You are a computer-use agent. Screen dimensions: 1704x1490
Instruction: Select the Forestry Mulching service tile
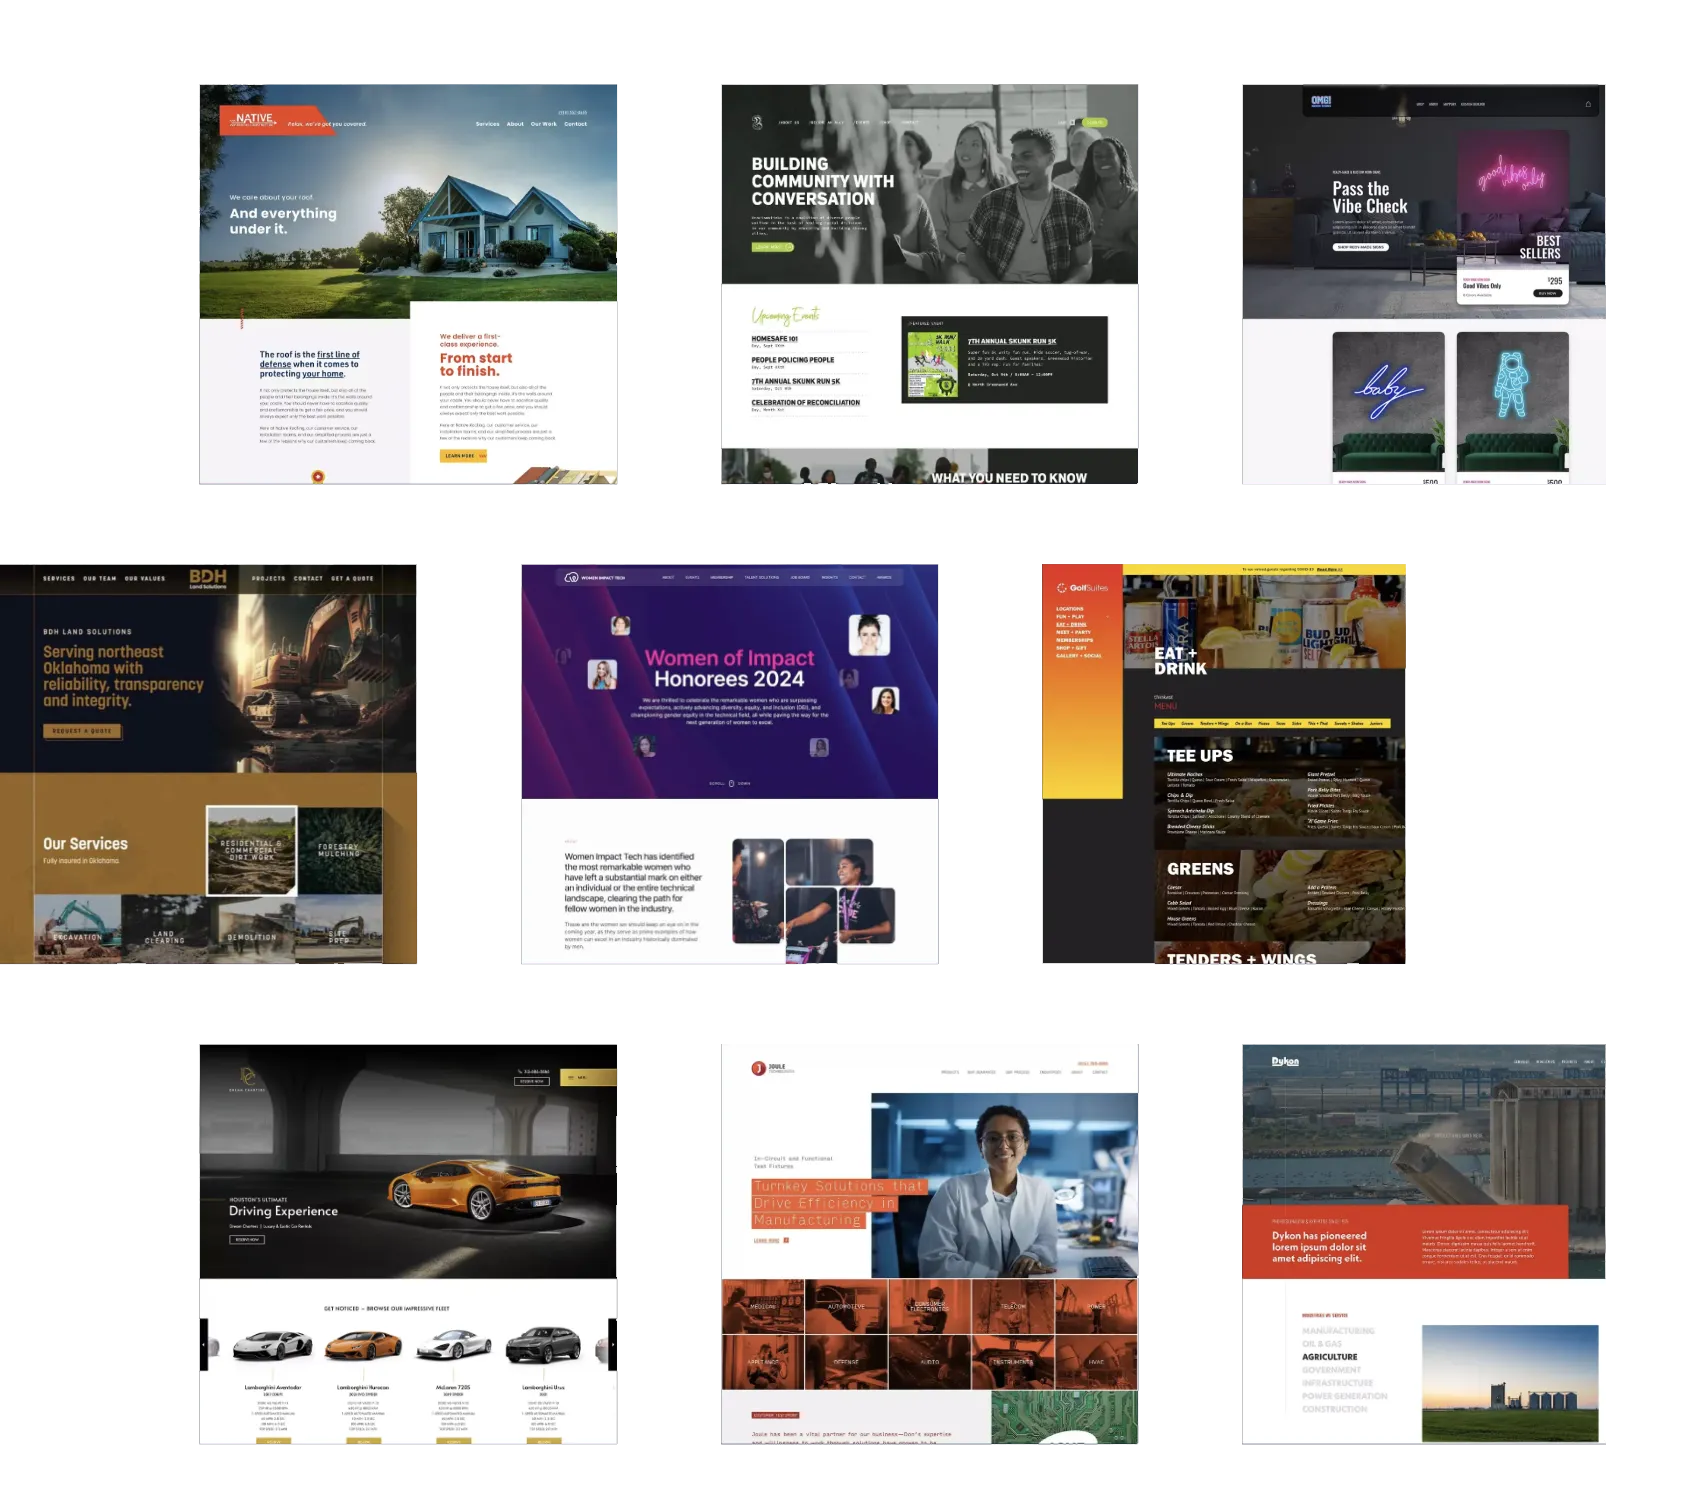339,850
